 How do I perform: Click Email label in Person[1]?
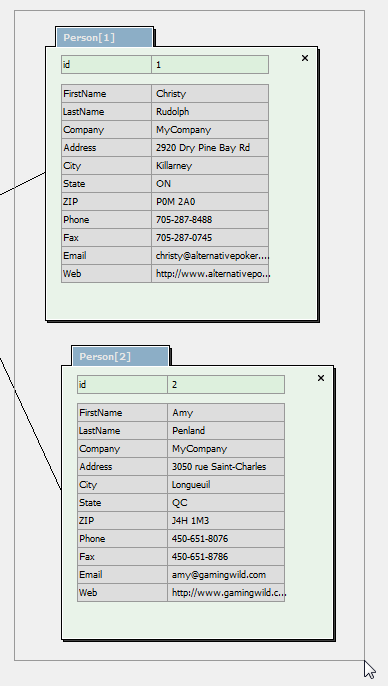106,256
